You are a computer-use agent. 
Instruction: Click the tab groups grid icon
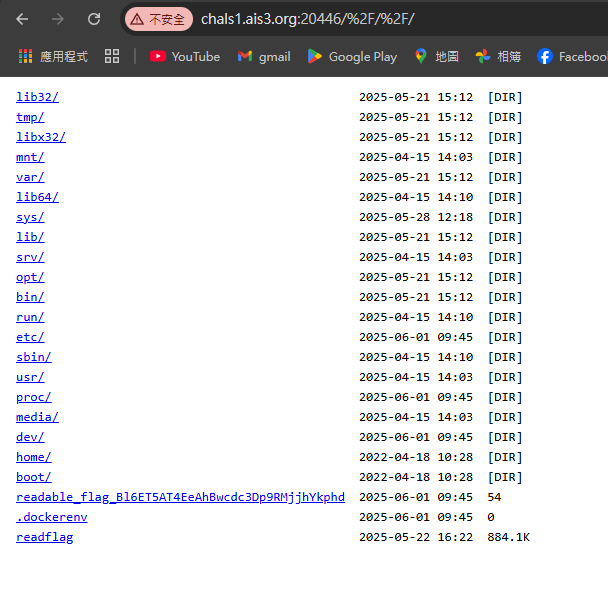pos(112,56)
